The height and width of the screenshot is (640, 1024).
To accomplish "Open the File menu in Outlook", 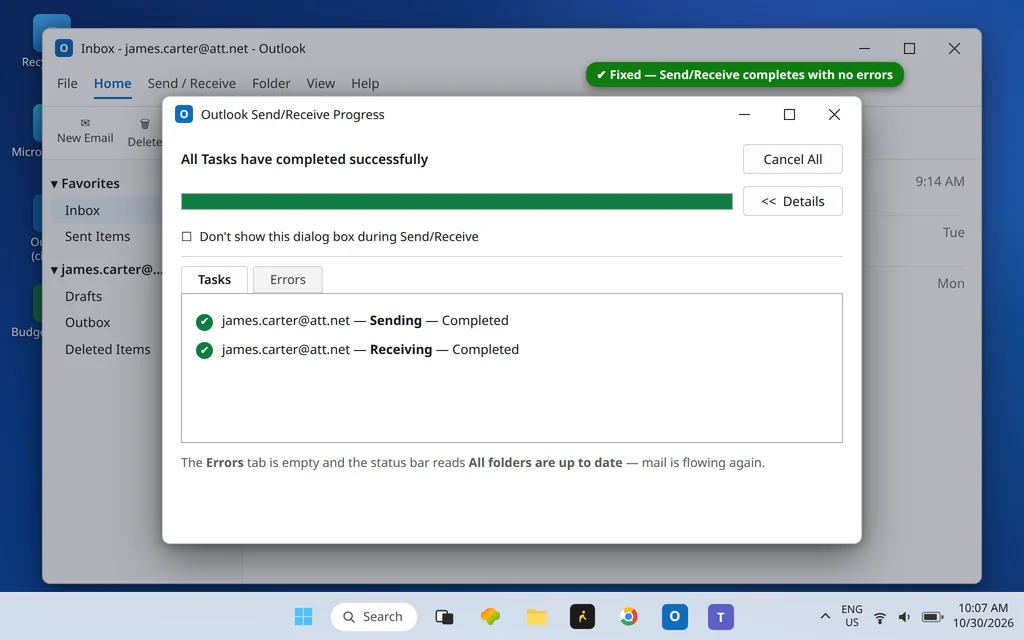I will pos(67,84).
